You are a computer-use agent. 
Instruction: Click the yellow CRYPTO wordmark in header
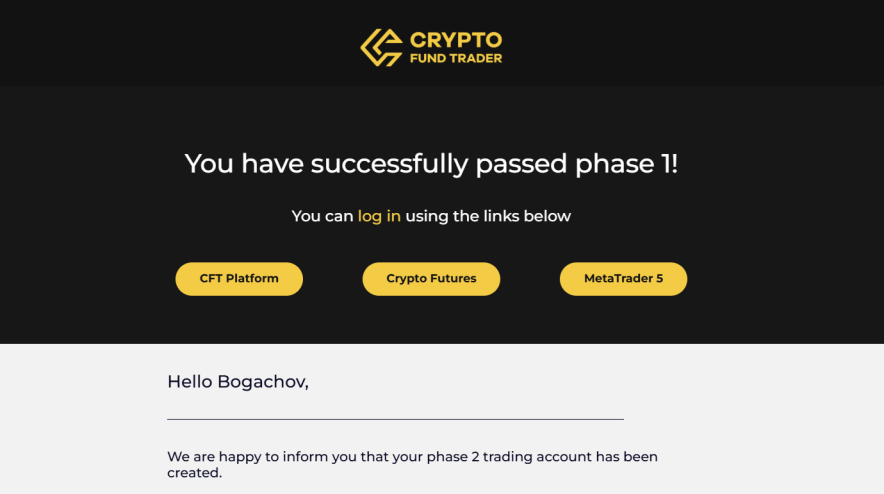[455, 40]
